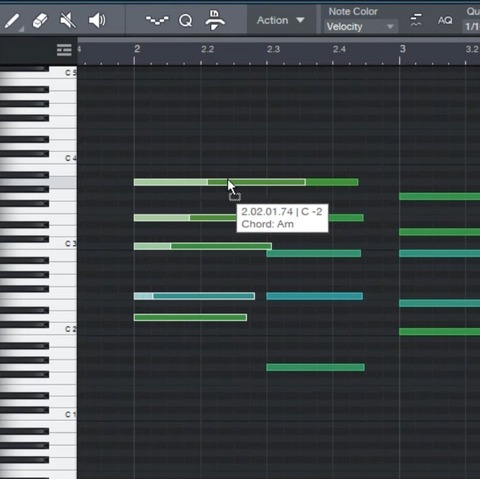Image resolution: width=480 pixels, height=479 pixels.
Task: Click bar 3 marker in timeline ruler
Action: pyautogui.click(x=402, y=49)
